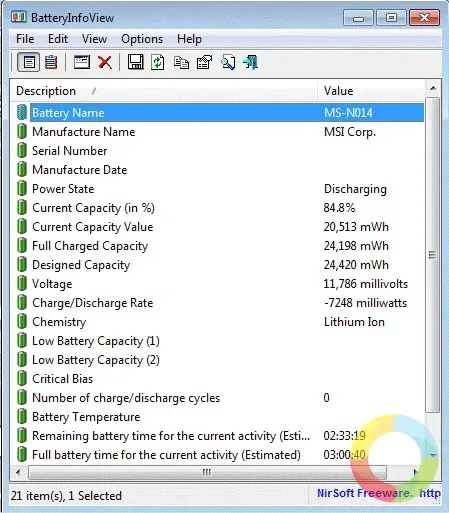The height and width of the screenshot is (513, 449).
Task: Open the View menu
Action: click(x=95, y=39)
